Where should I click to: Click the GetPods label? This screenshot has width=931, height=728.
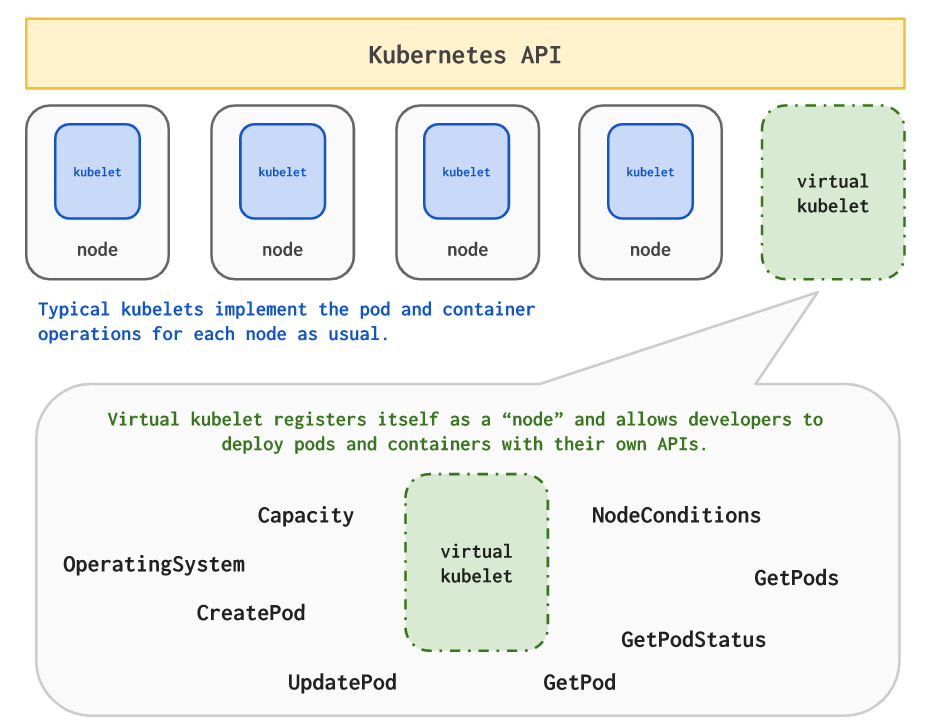(796, 578)
